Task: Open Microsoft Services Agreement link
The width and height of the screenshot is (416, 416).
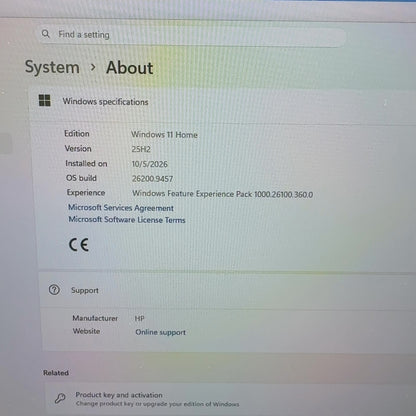Action: pyautogui.click(x=121, y=208)
